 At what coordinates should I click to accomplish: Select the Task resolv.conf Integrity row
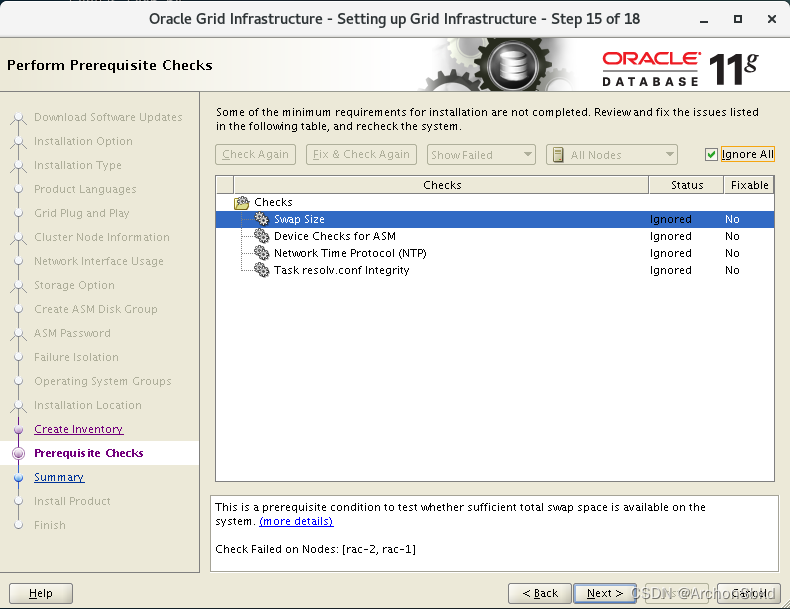pos(495,270)
